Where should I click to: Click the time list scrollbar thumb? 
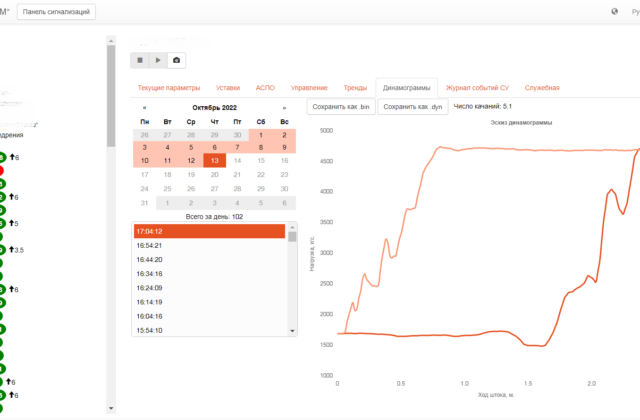tap(292, 237)
